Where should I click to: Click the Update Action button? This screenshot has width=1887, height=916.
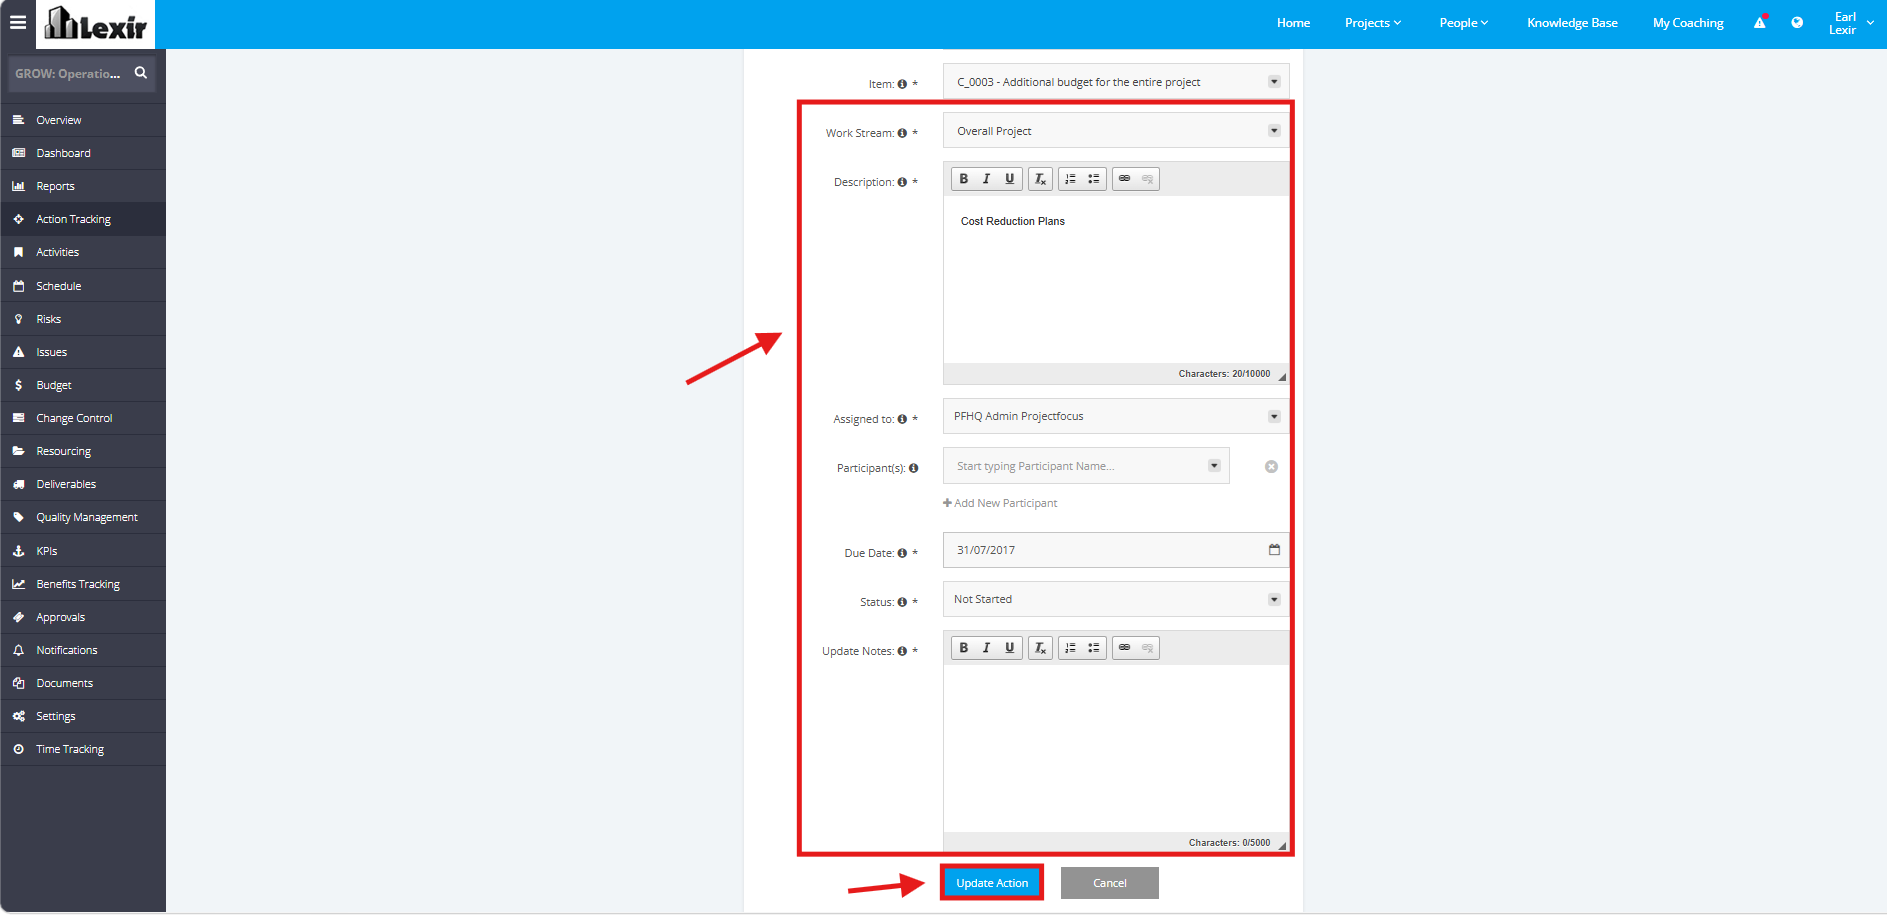pyautogui.click(x=992, y=883)
